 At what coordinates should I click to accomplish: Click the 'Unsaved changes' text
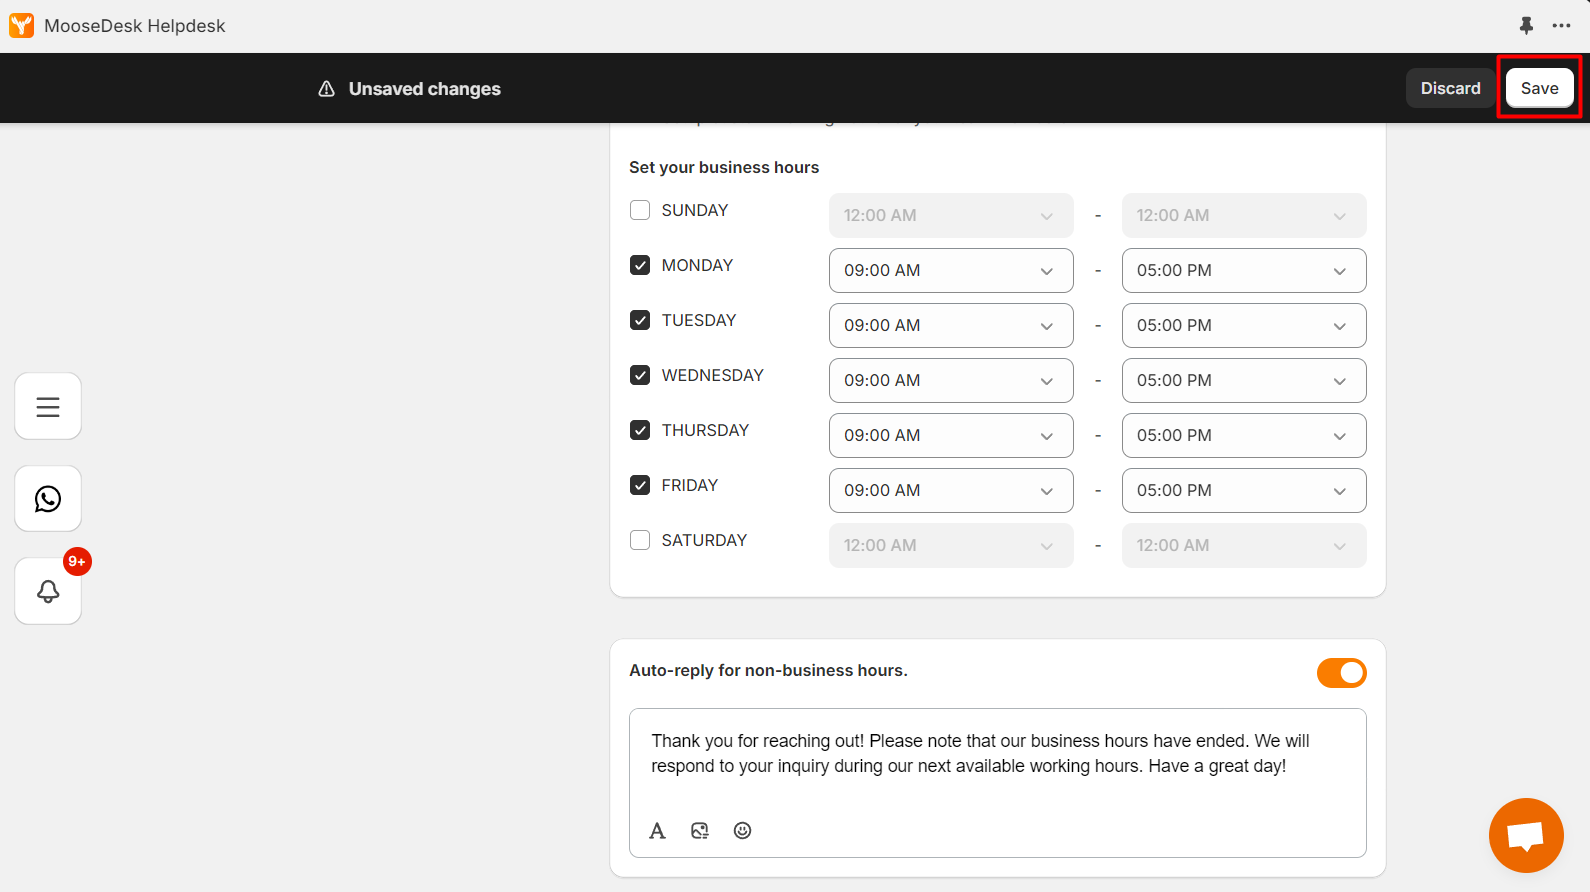pyautogui.click(x=425, y=89)
